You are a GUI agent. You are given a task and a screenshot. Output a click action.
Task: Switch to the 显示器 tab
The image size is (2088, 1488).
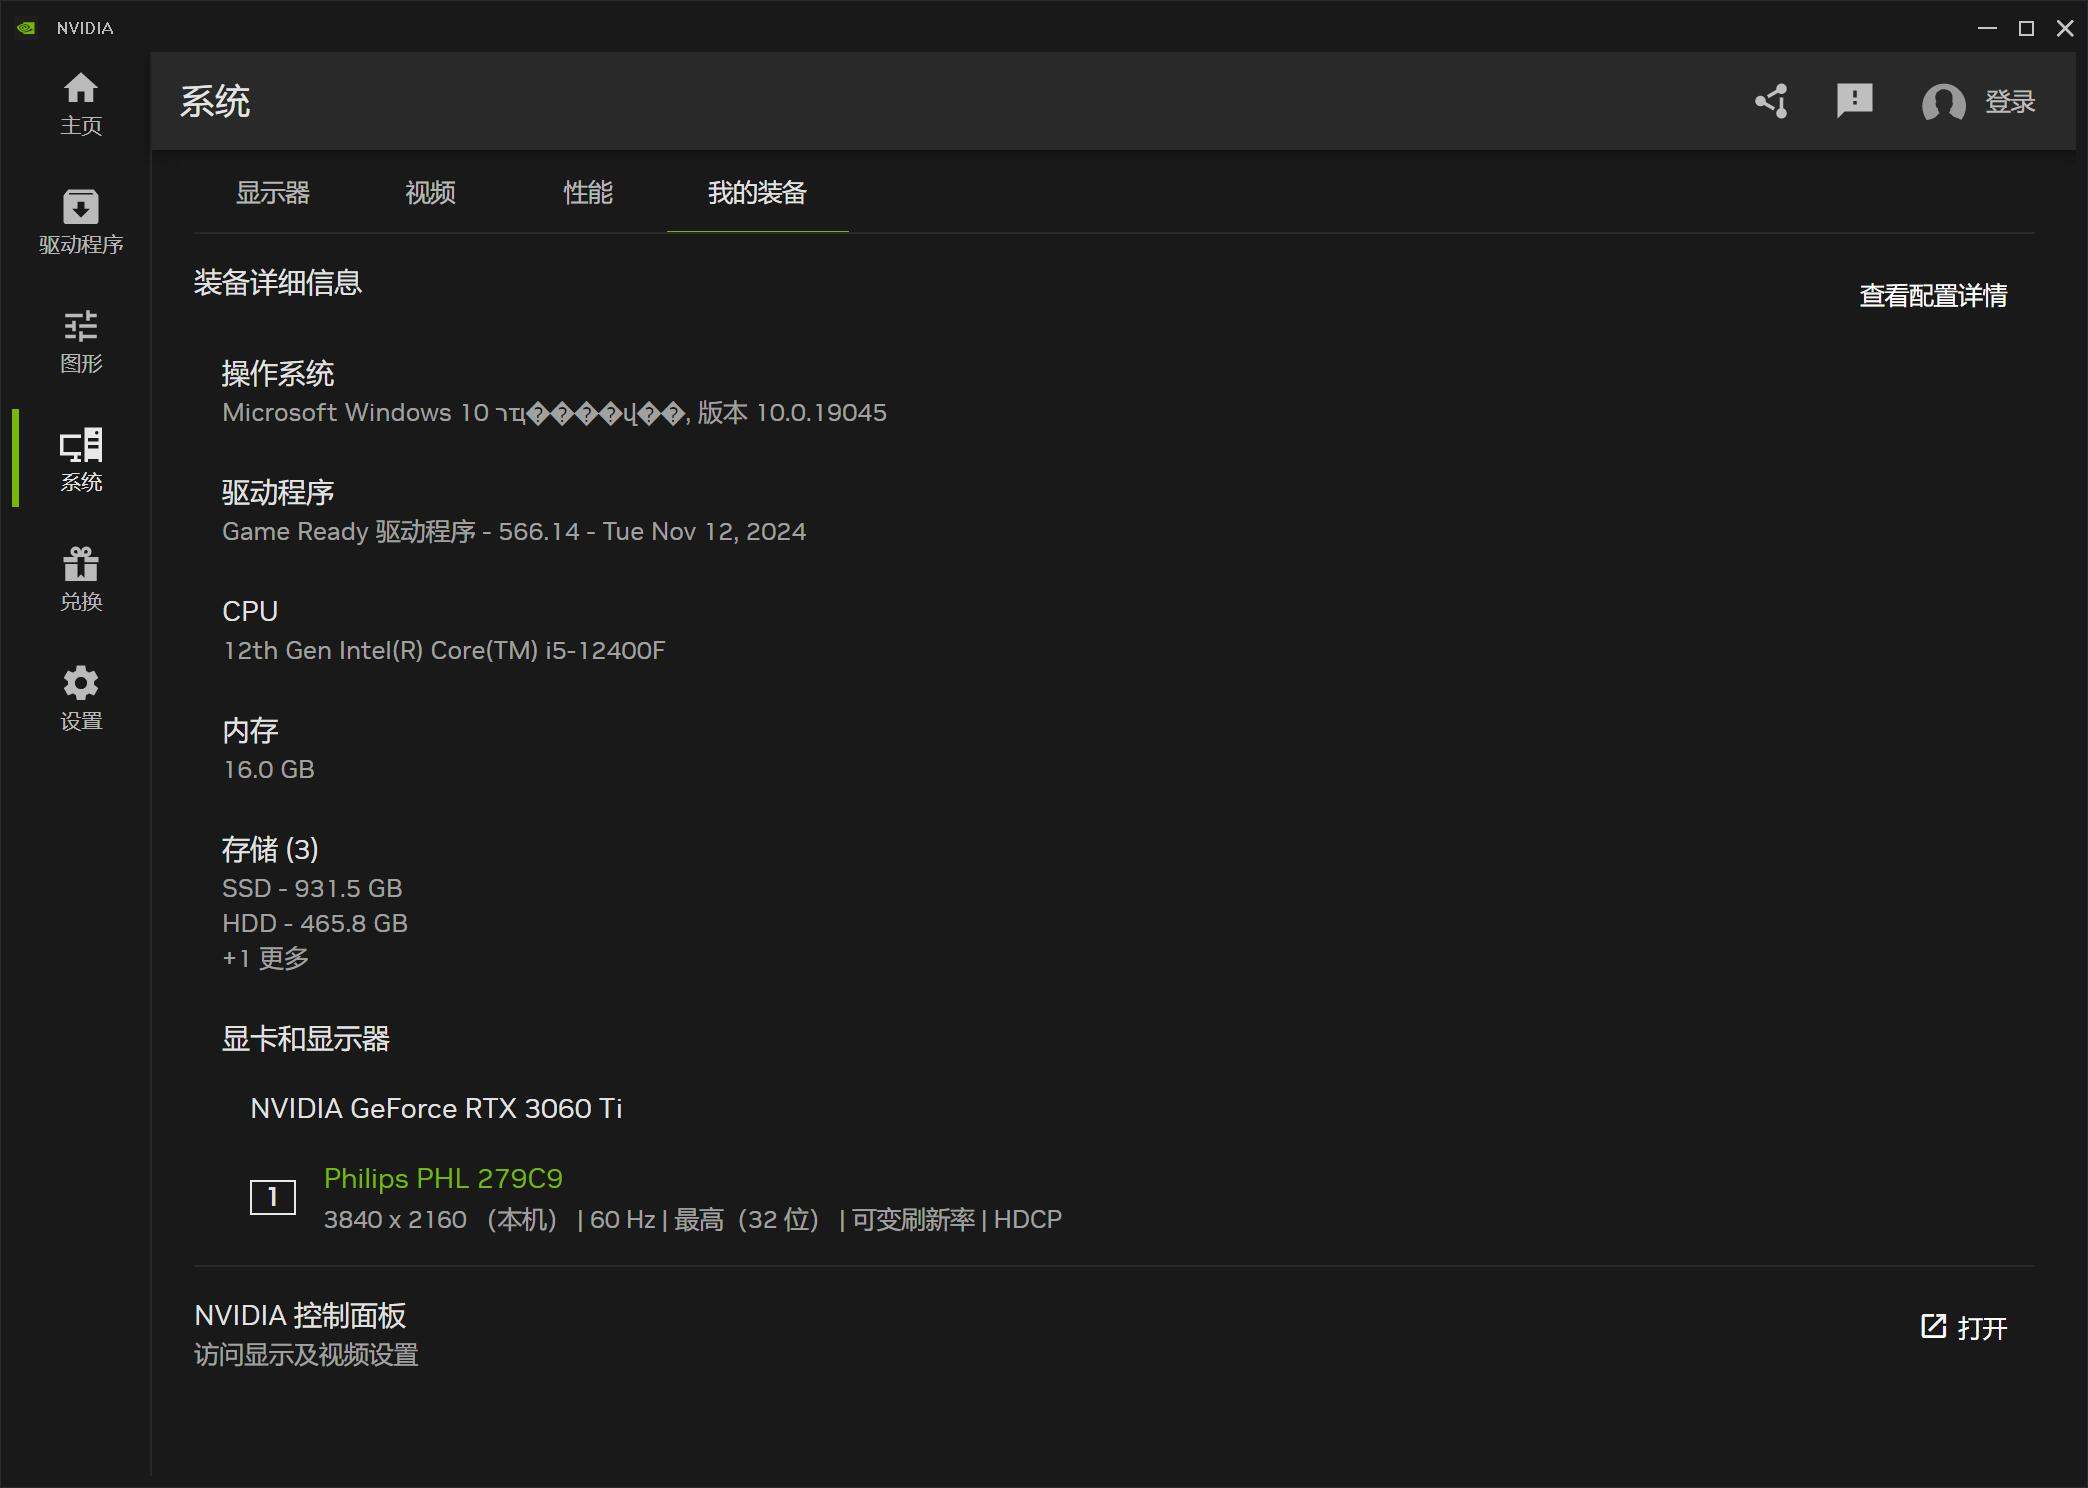pyautogui.click(x=272, y=194)
